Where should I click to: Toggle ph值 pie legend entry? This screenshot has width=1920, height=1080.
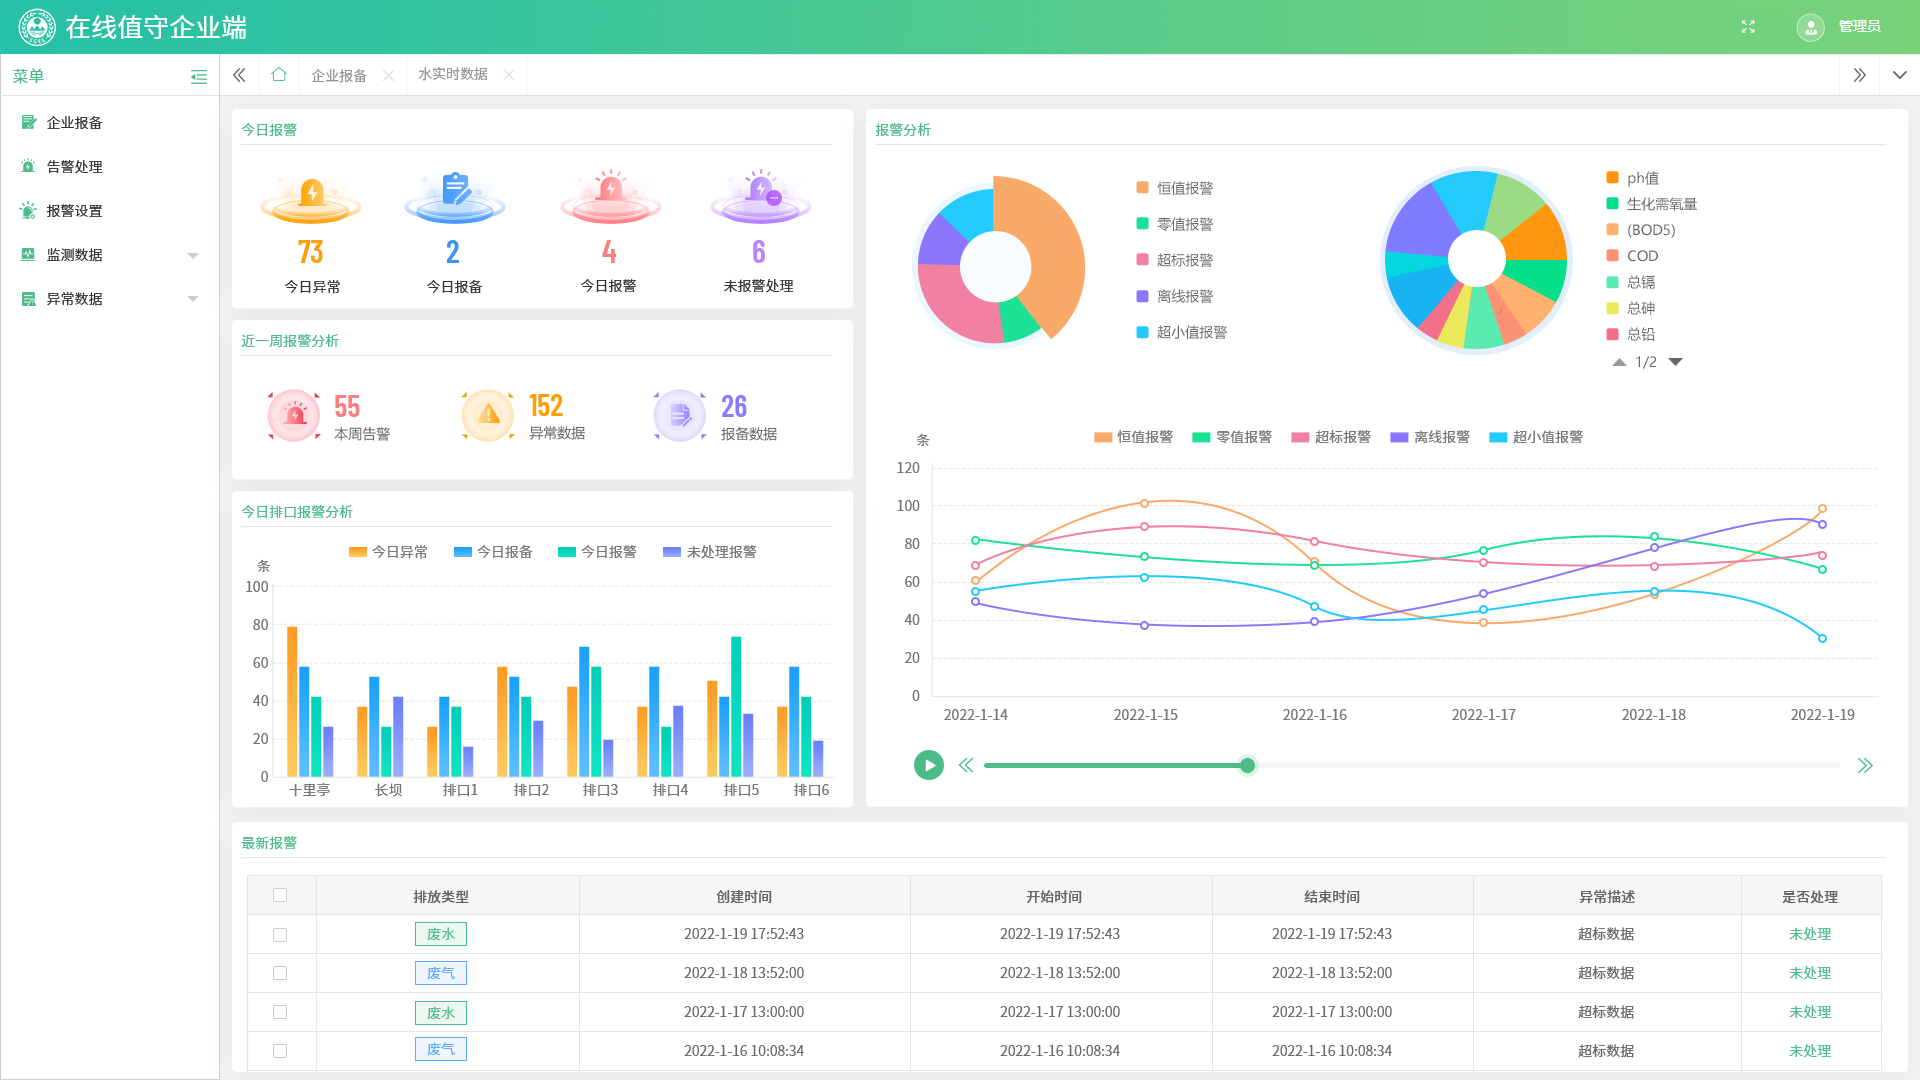pyautogui.click(x=1633, y=178)
